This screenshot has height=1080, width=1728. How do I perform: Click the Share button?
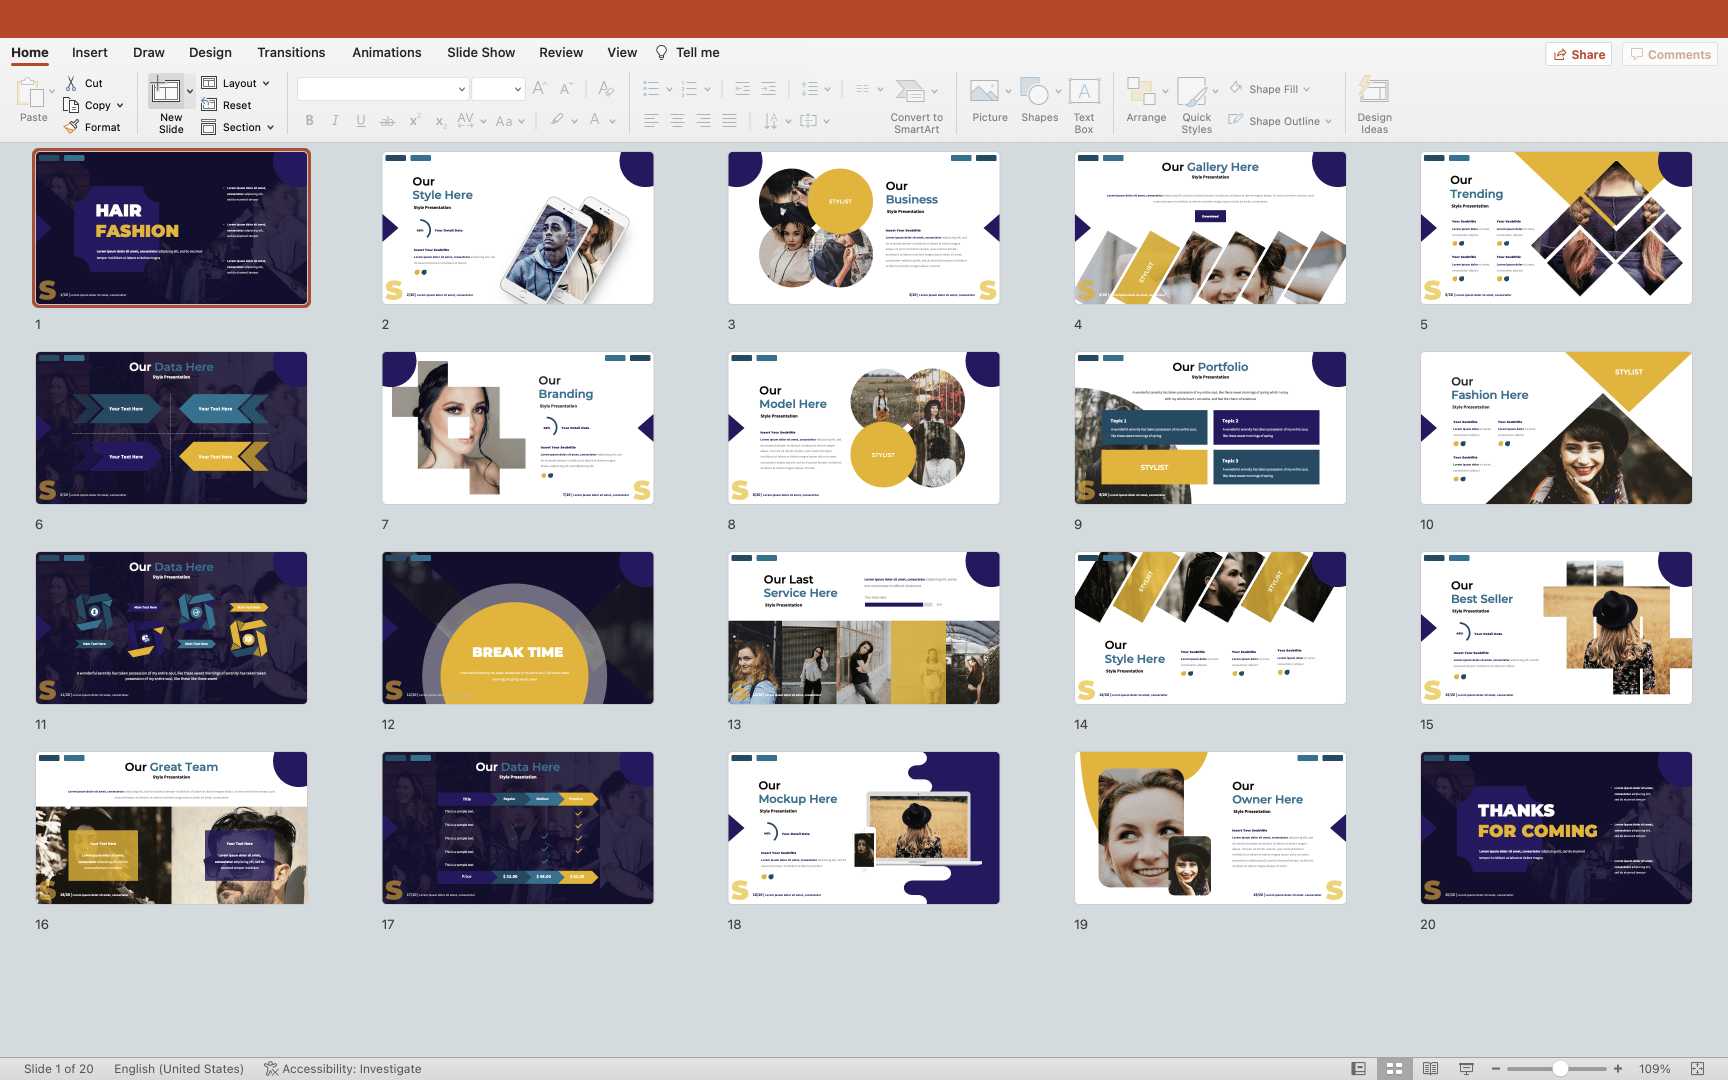click(1579, 54)
